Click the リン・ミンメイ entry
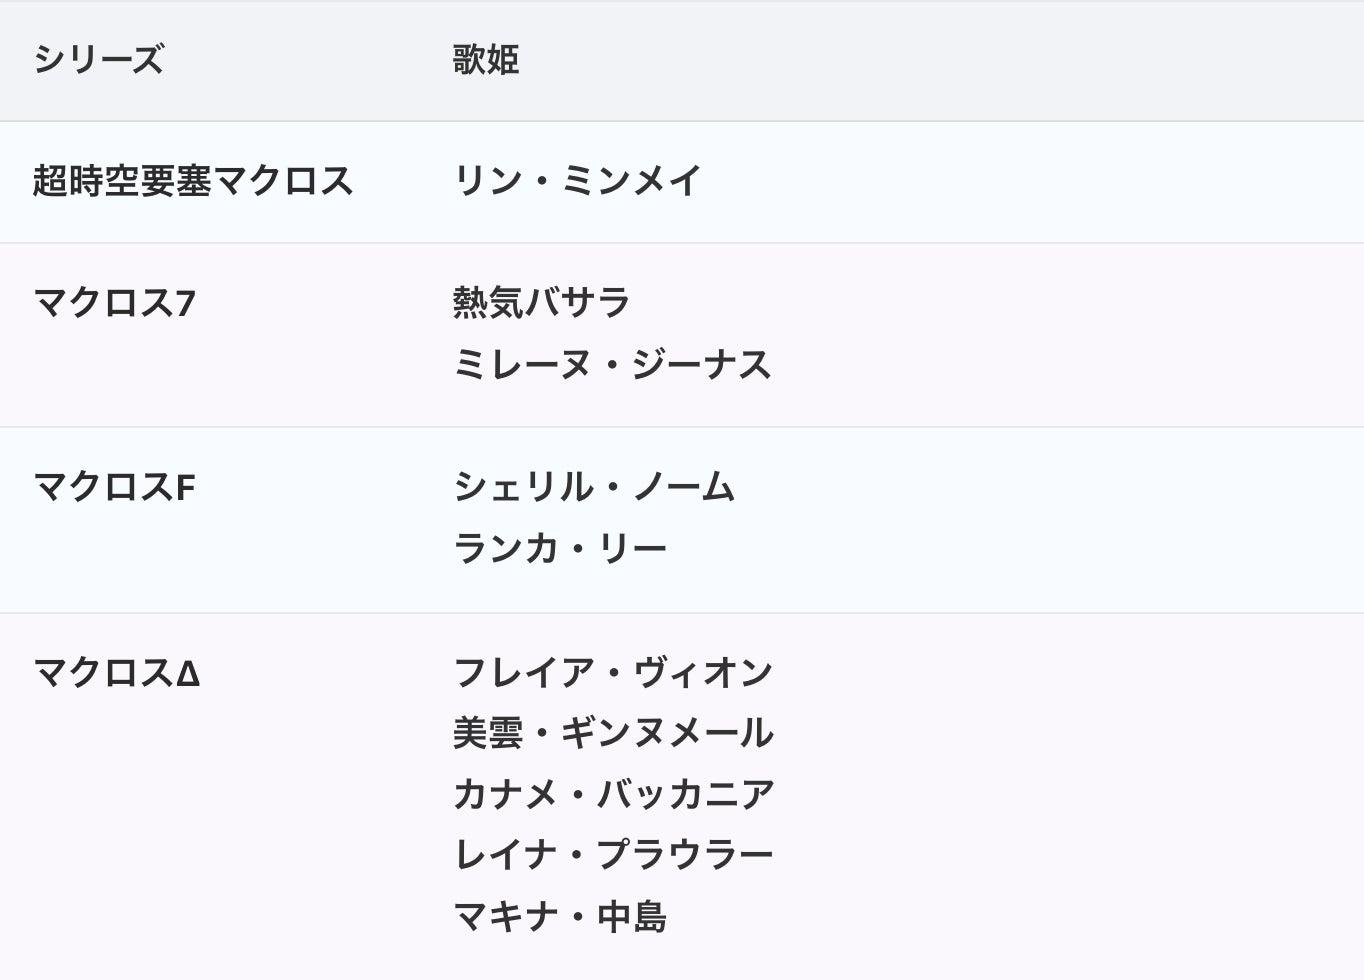 (577, 181)
